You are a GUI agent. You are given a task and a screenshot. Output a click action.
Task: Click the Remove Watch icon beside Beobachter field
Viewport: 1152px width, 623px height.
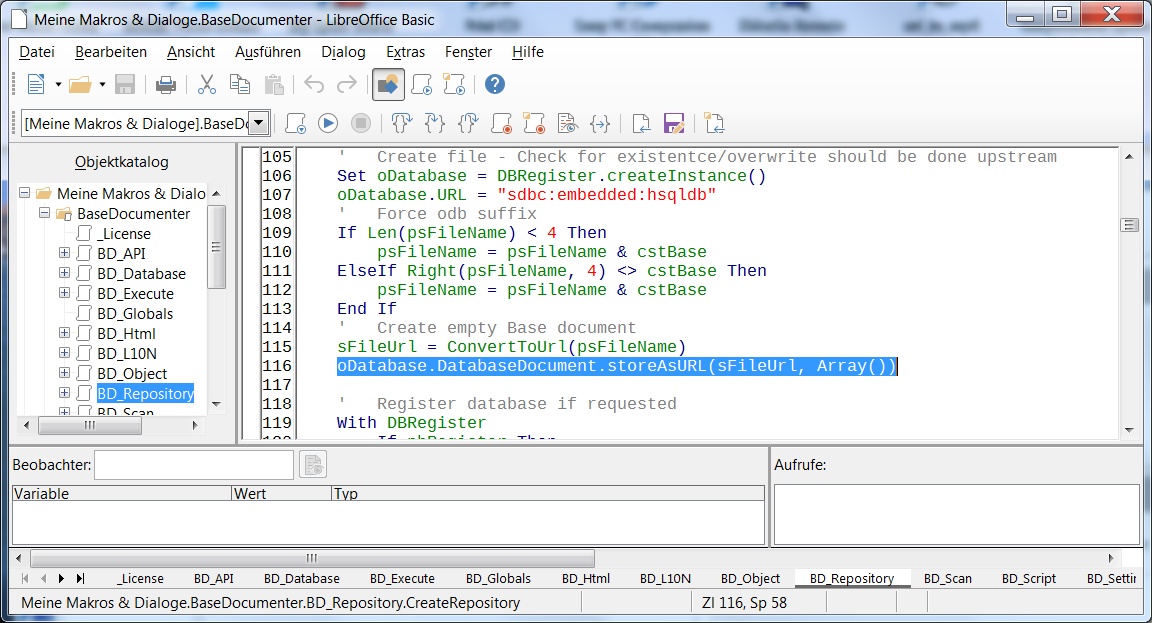point(314,465)
